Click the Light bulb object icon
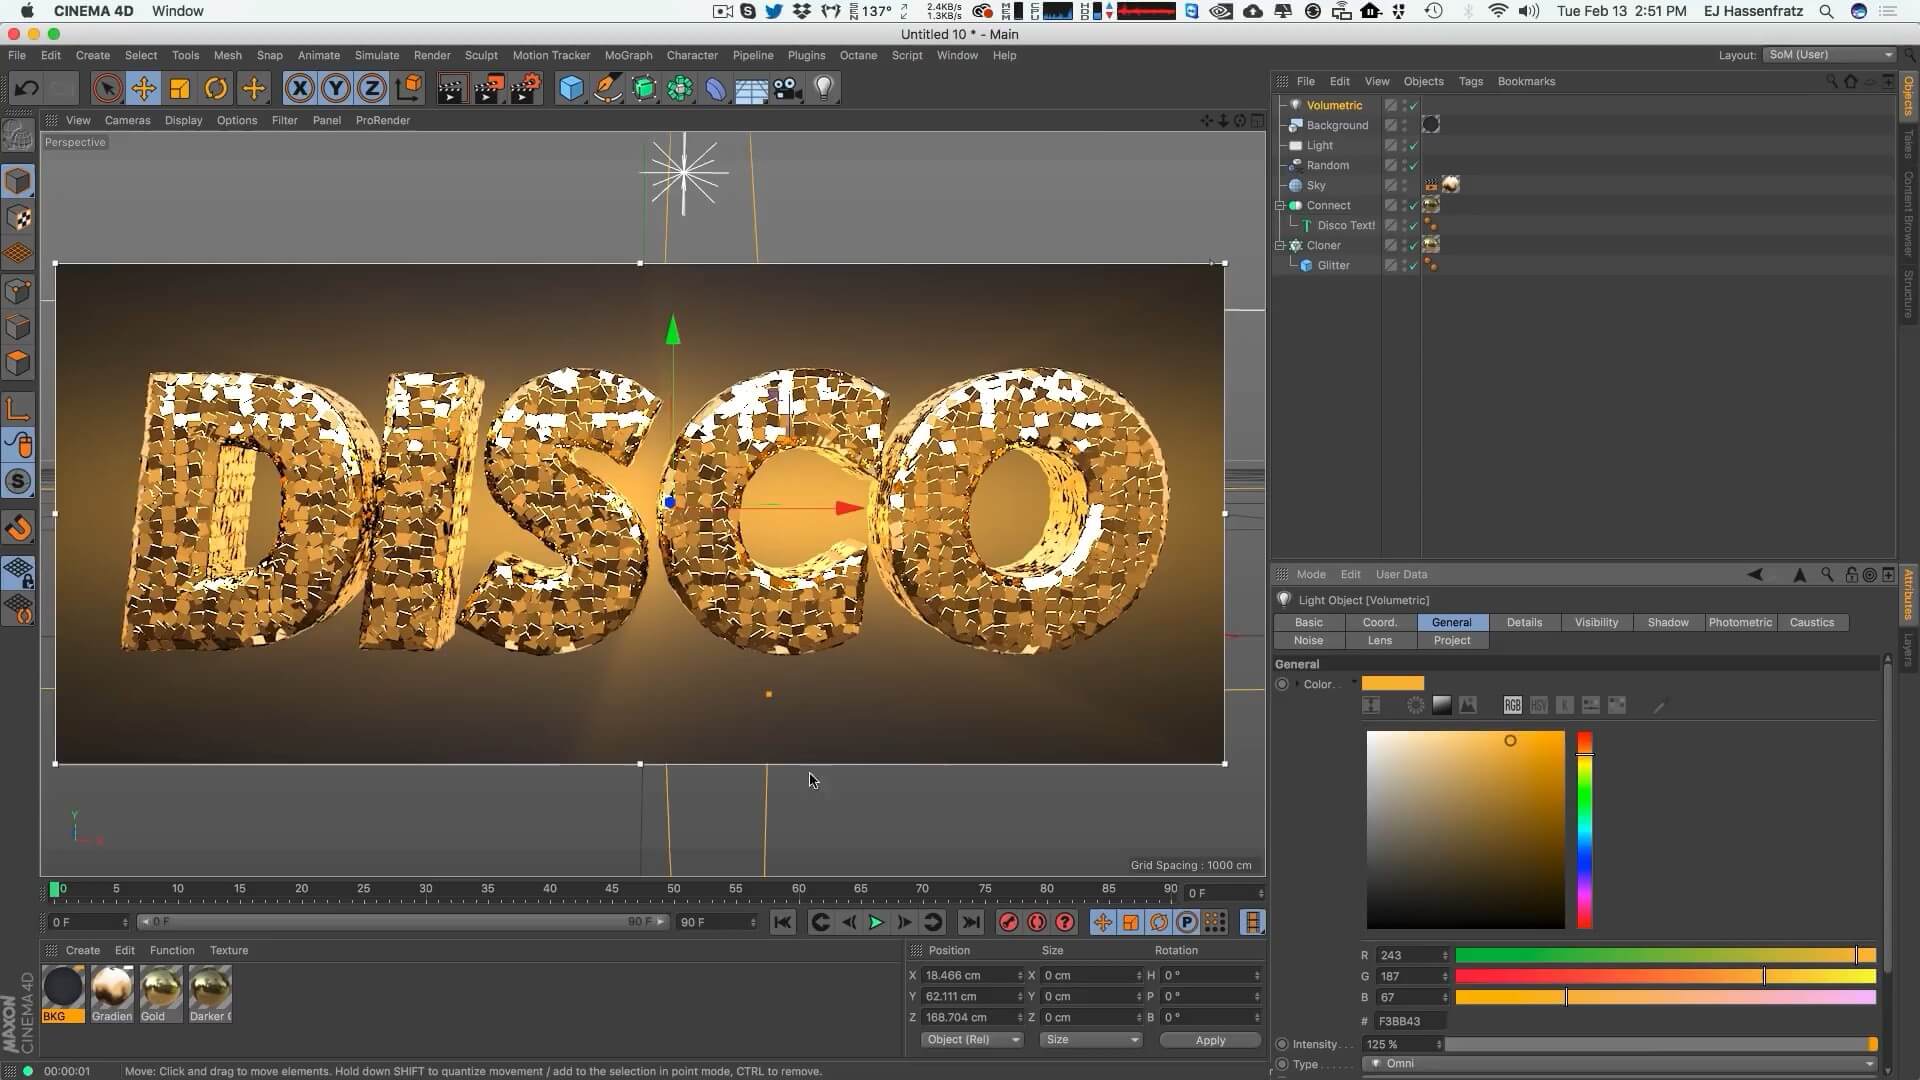 824,89
